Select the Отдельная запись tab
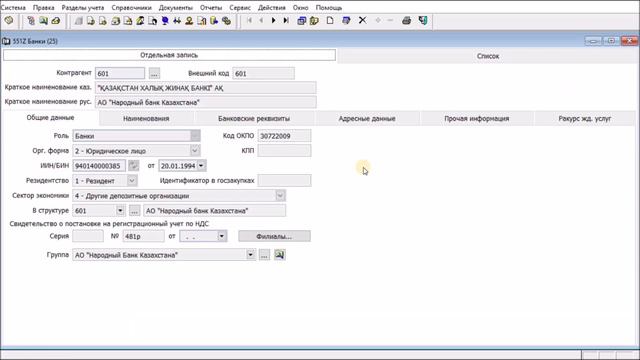This screenshot has height=360, width=640. [x=169, y=55]
